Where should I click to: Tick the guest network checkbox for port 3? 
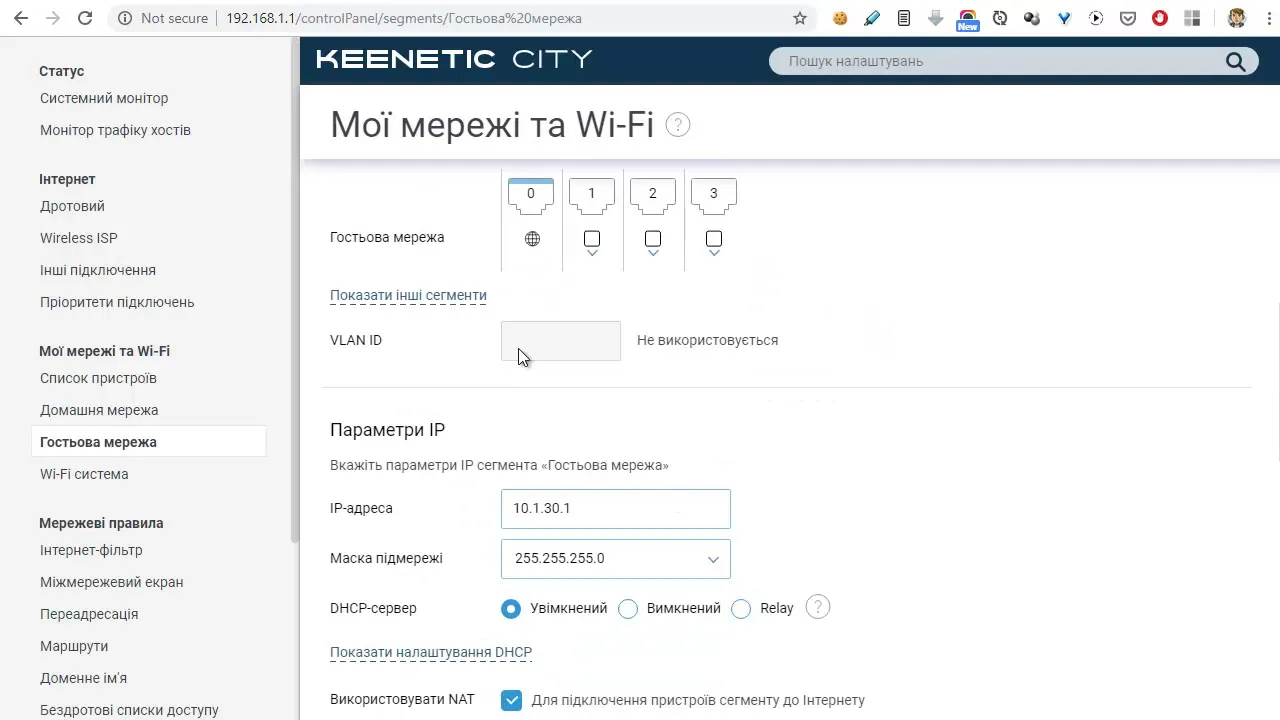pos(714,239)
